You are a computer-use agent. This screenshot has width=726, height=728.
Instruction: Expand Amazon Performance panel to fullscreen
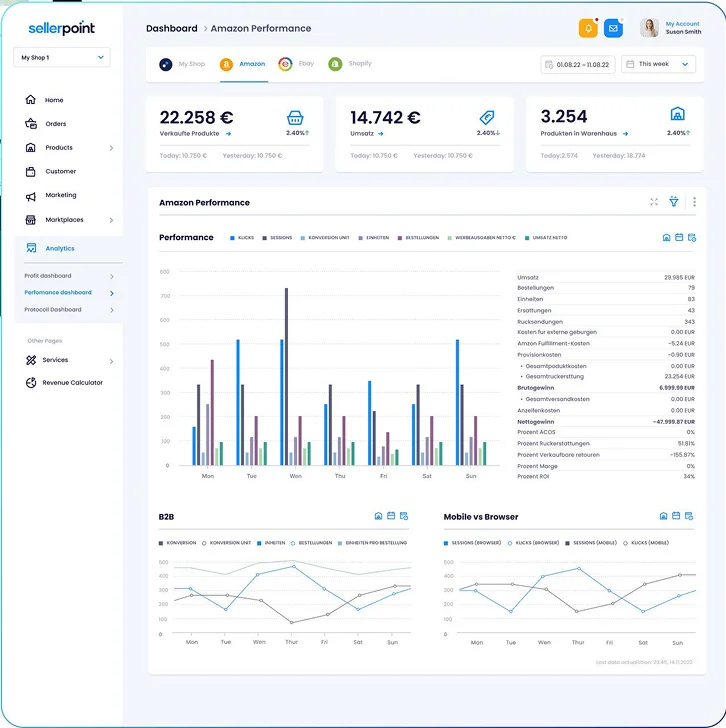point(654,202)
